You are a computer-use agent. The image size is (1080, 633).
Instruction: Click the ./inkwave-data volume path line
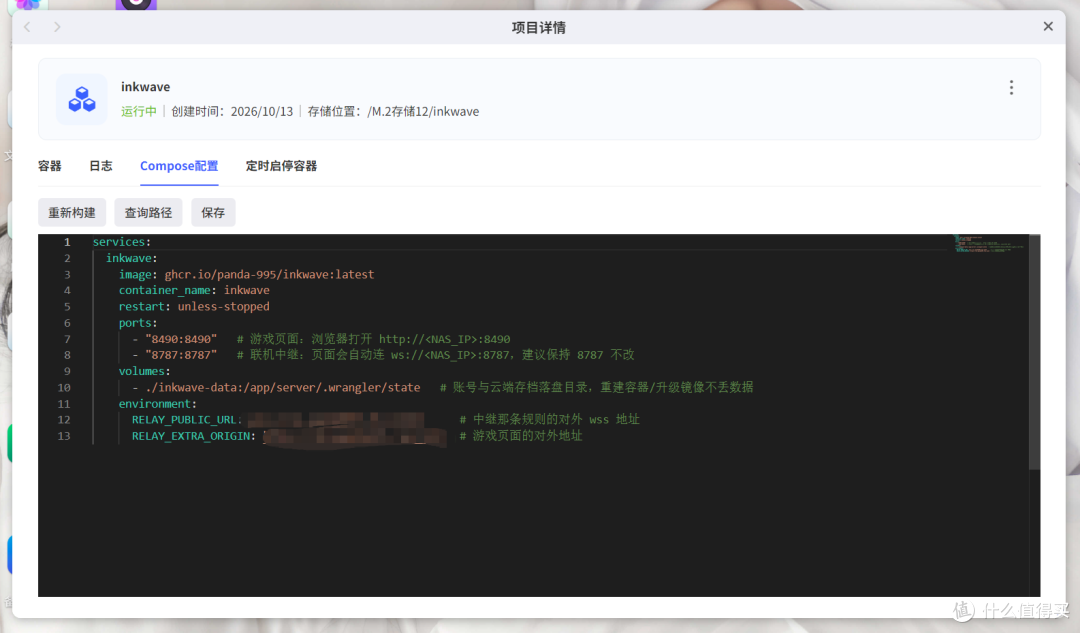point(282,387)
